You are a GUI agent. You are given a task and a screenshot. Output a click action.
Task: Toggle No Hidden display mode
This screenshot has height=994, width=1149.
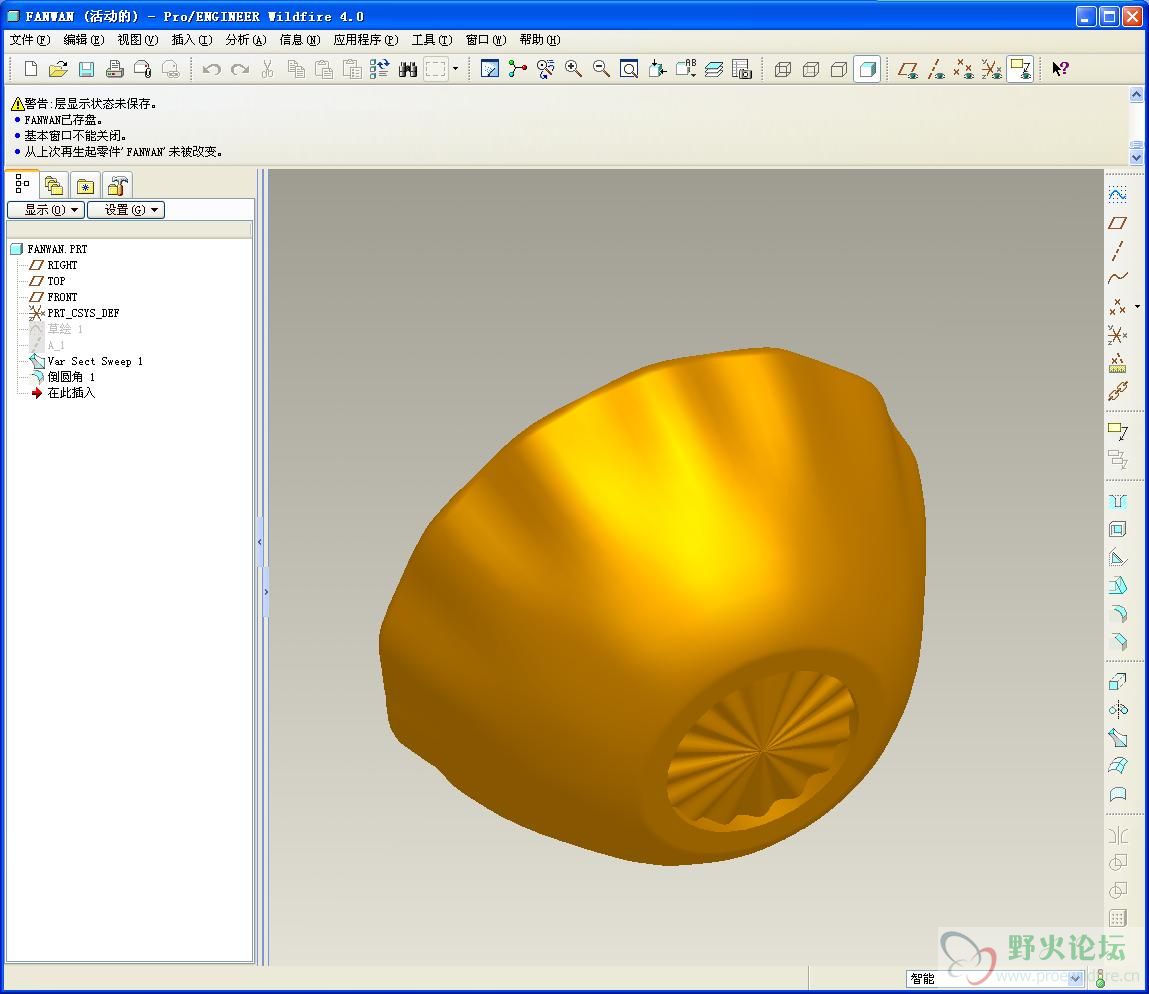click(838, 69)
